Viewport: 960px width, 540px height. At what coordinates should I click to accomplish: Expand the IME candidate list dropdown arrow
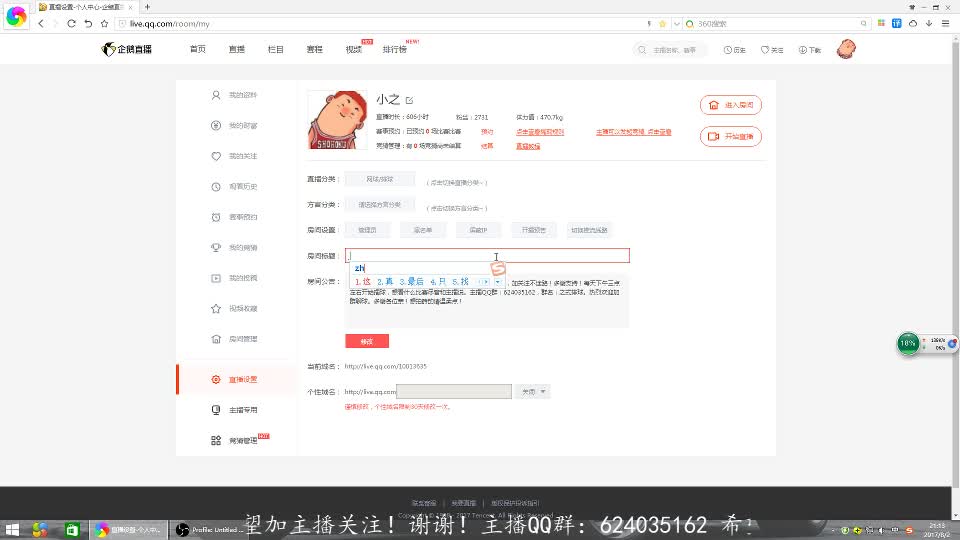[498, 282]
